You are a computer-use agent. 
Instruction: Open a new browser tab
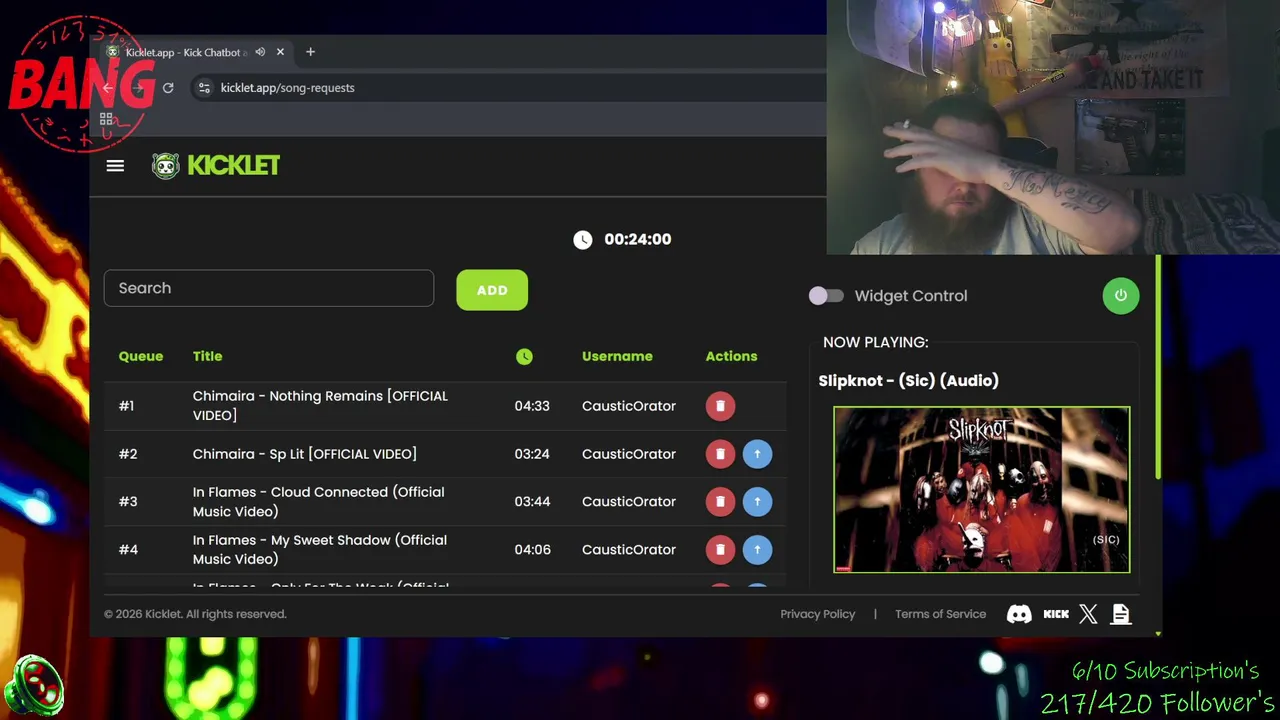coord(310,52)
